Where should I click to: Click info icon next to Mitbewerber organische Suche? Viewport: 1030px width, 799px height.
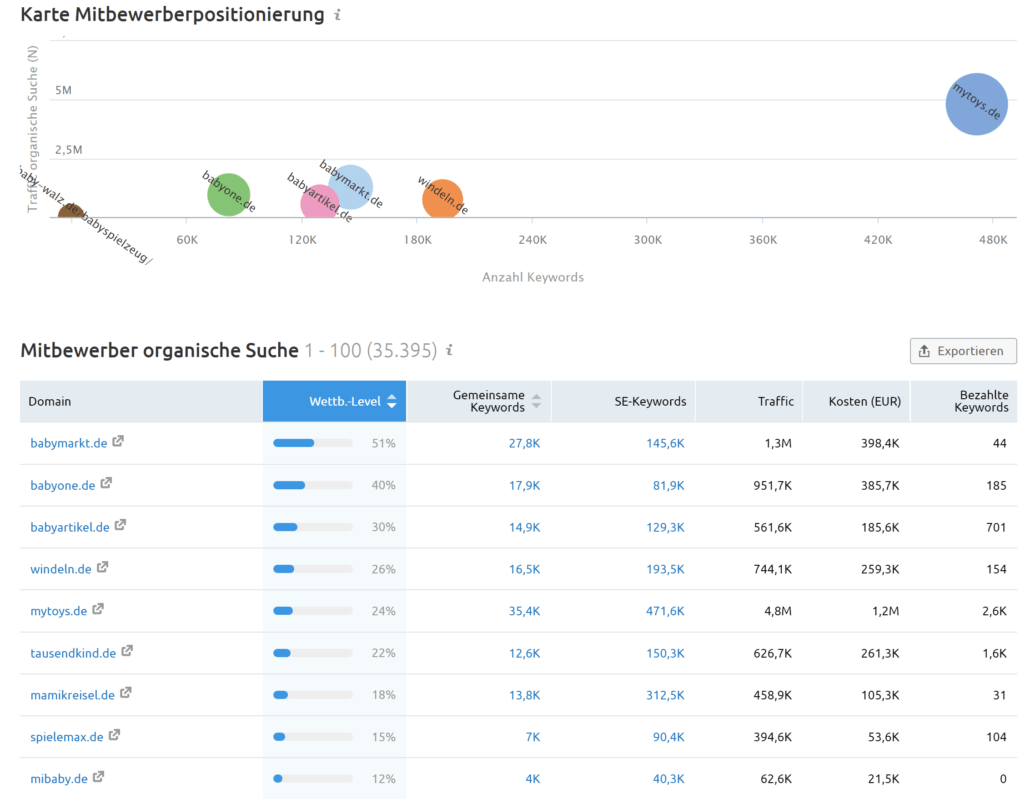[x=449, y=350]
